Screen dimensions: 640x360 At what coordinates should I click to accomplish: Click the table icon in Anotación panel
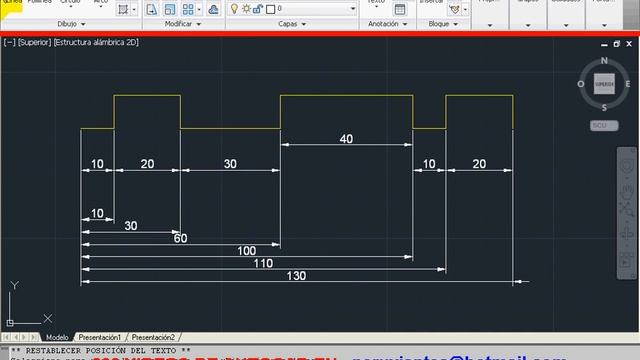[x=400, y=9]
